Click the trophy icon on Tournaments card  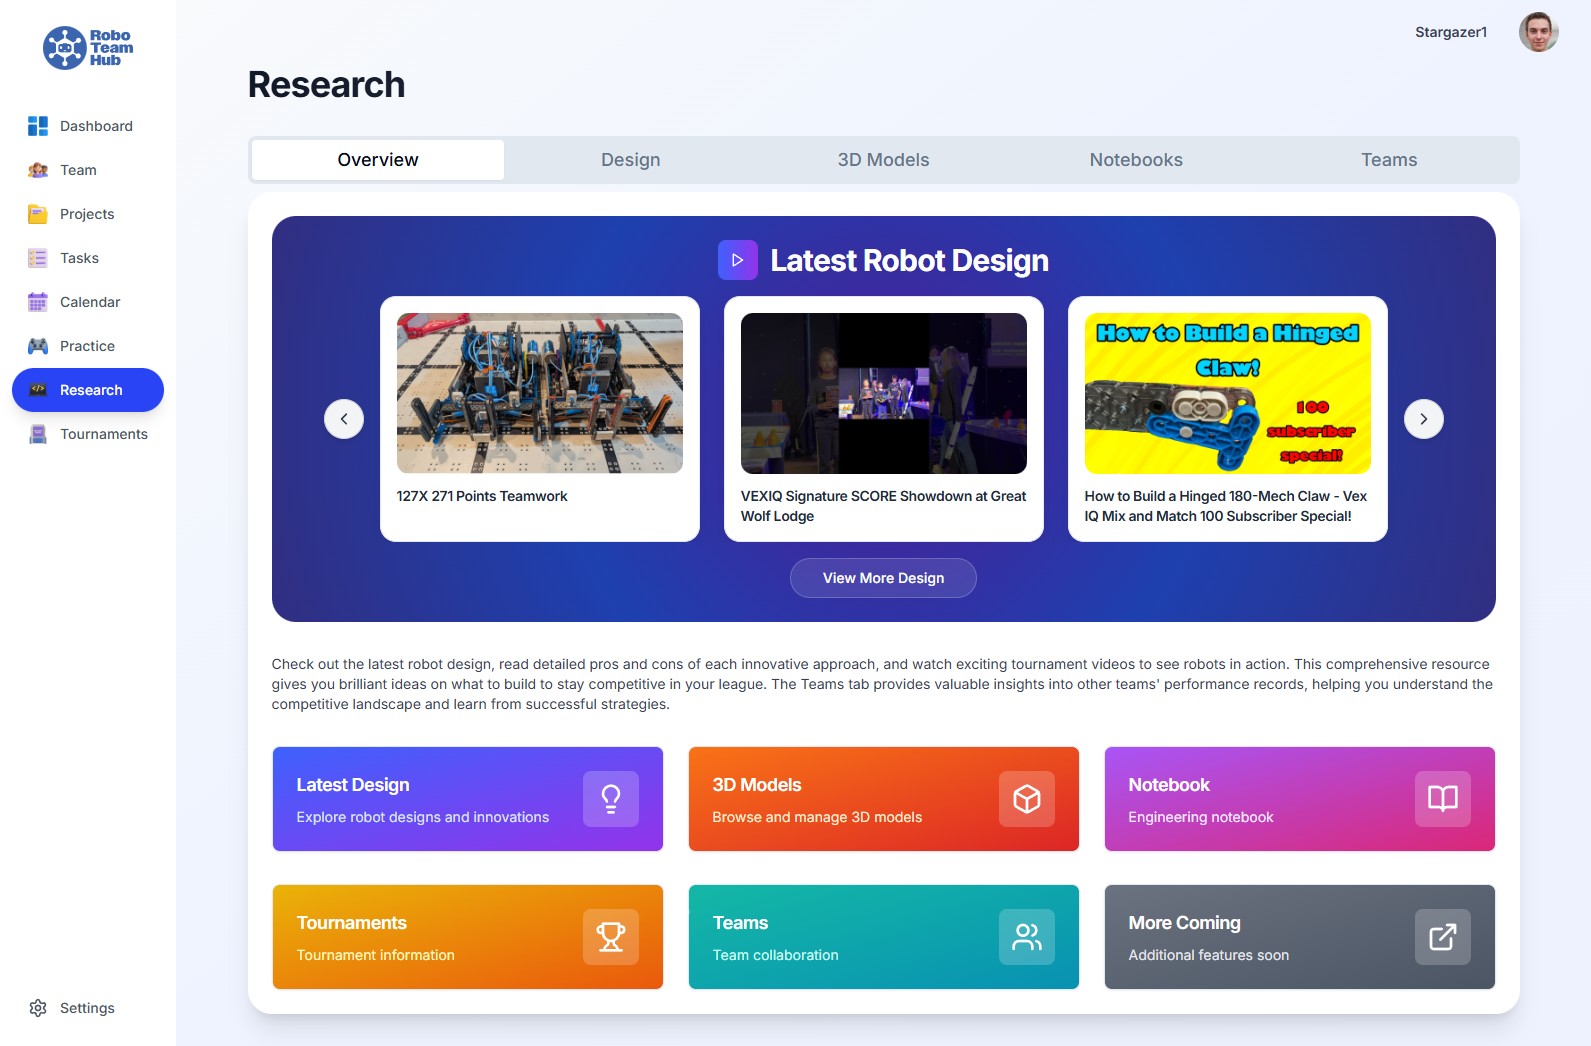click(x=611, y=937)
